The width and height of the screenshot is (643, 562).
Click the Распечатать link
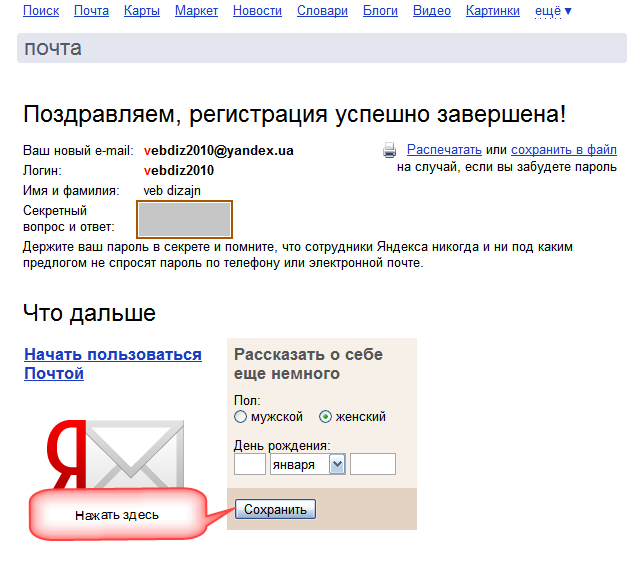click(x=444, y=150)
